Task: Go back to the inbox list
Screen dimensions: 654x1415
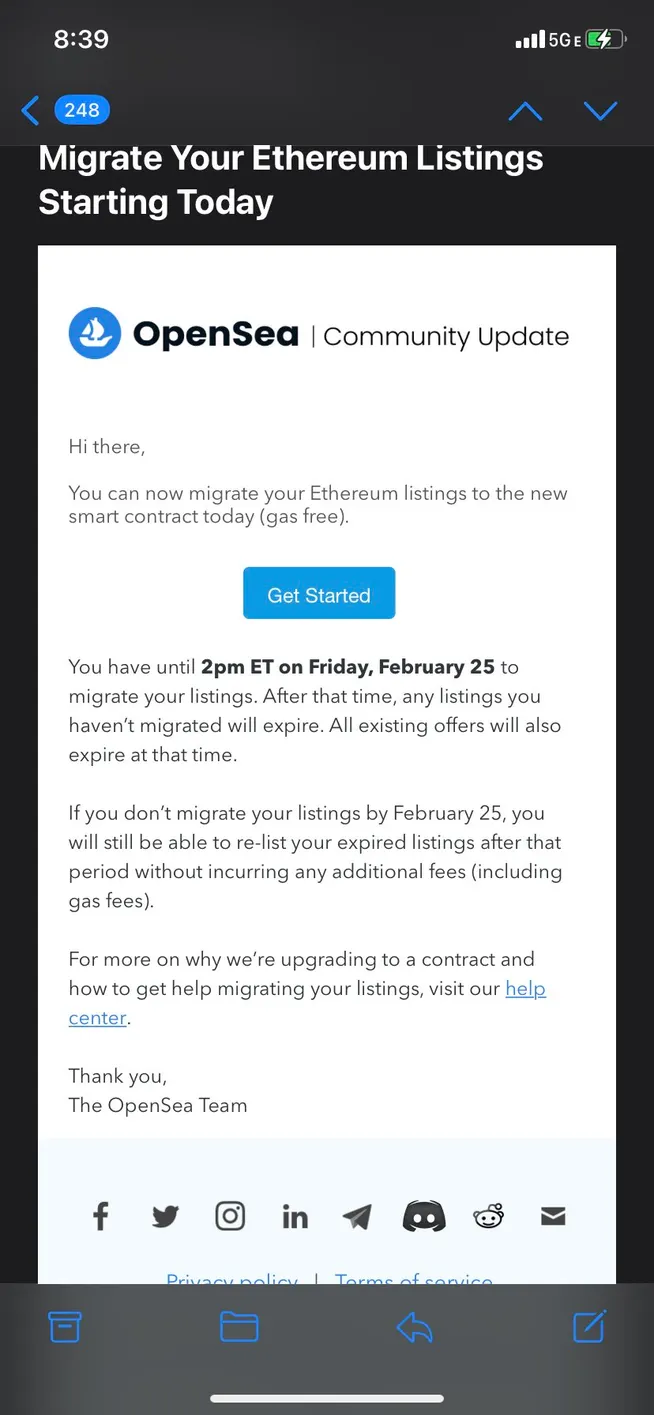Action: 30,111
